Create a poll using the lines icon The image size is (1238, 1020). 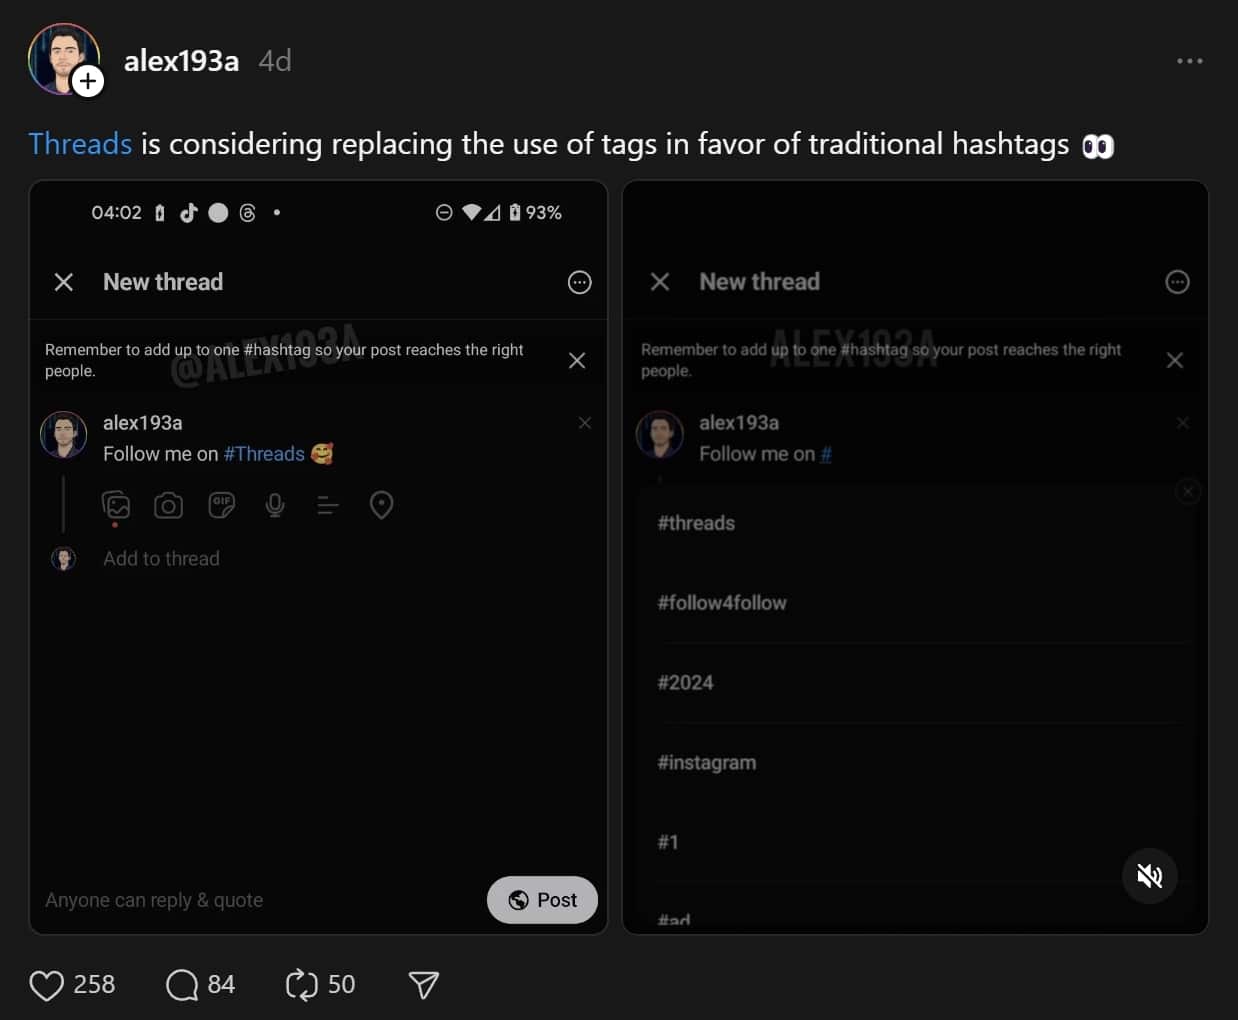pyautogui.click(x=328, y=505)
